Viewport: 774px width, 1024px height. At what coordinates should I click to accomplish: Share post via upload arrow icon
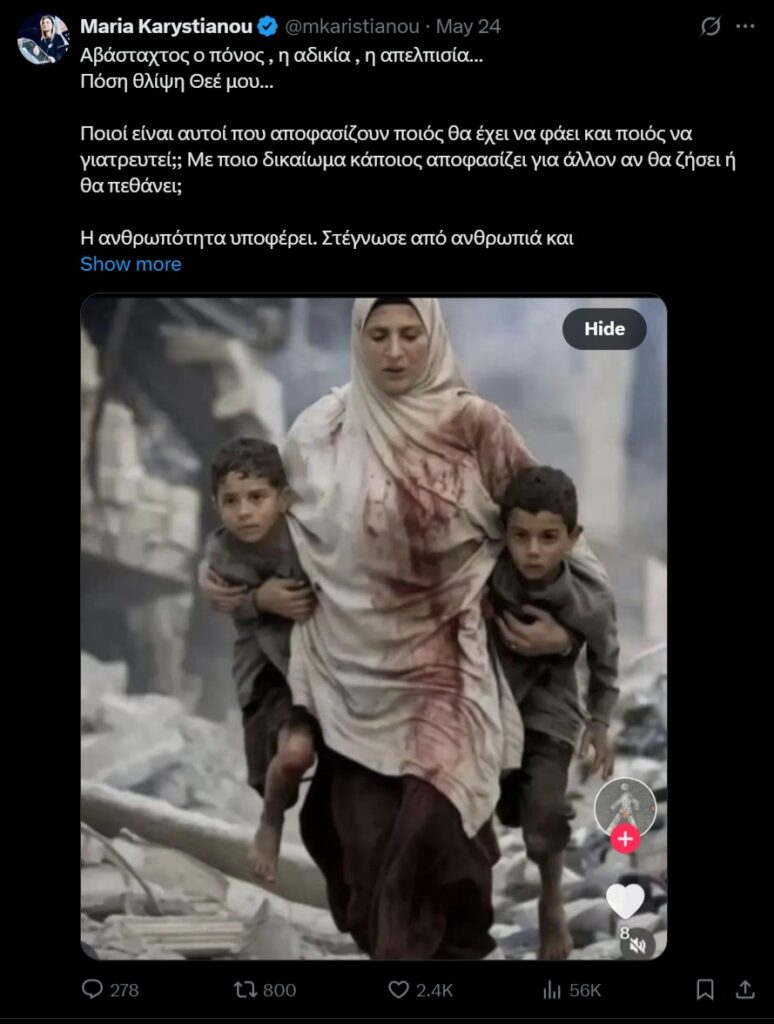745,989
